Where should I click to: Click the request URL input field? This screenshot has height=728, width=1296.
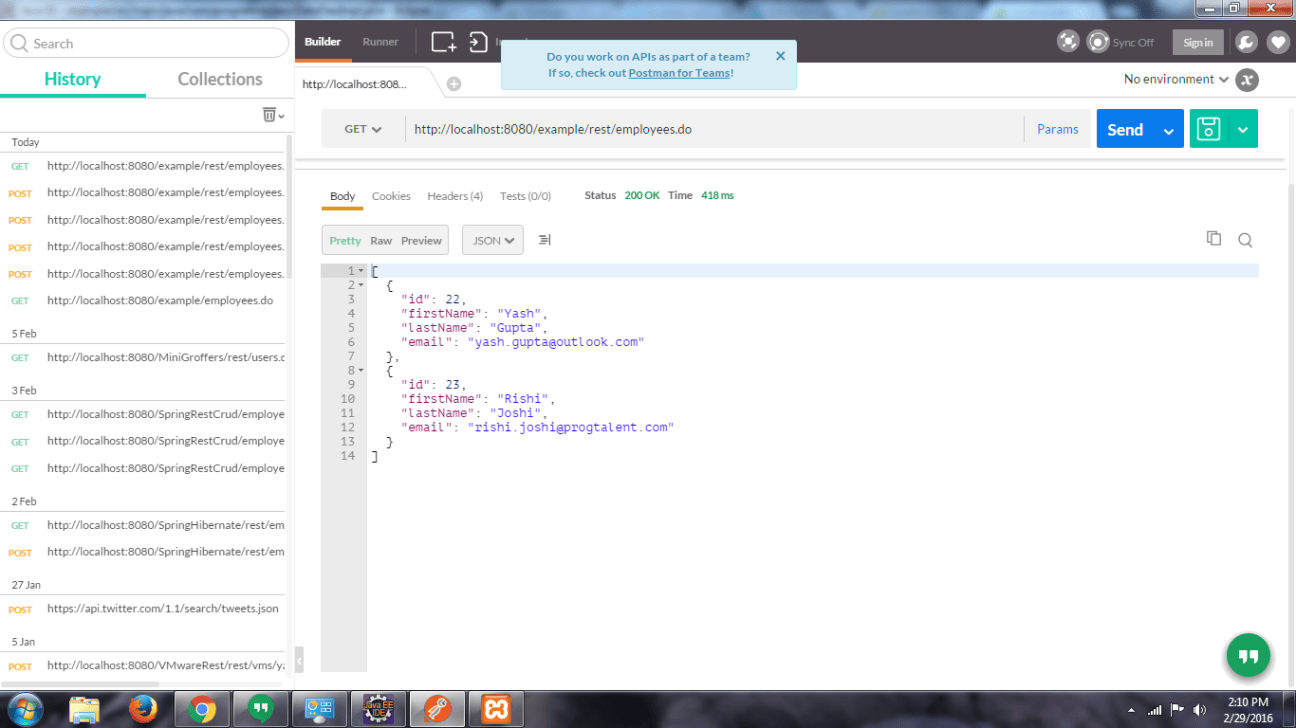click(714, 129)
